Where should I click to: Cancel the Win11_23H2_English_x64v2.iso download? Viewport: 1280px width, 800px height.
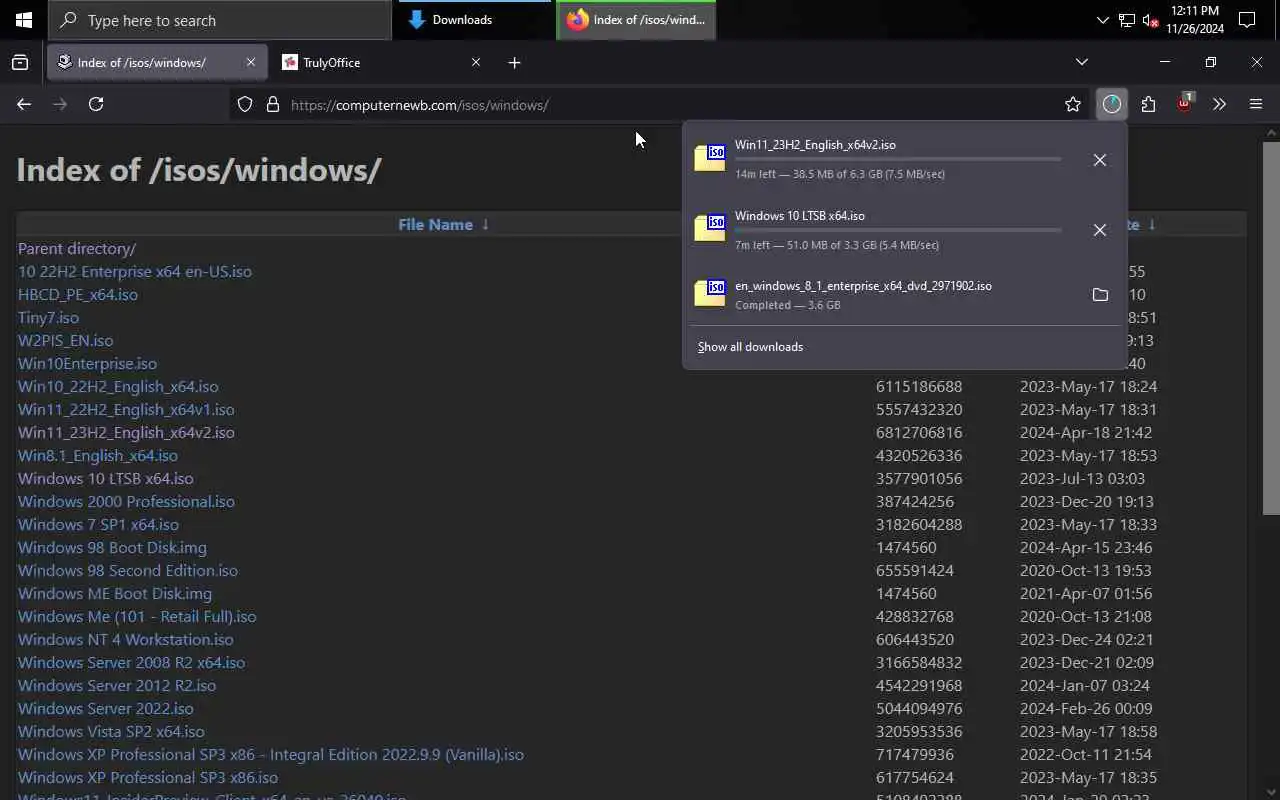(x=1100, y=160)
